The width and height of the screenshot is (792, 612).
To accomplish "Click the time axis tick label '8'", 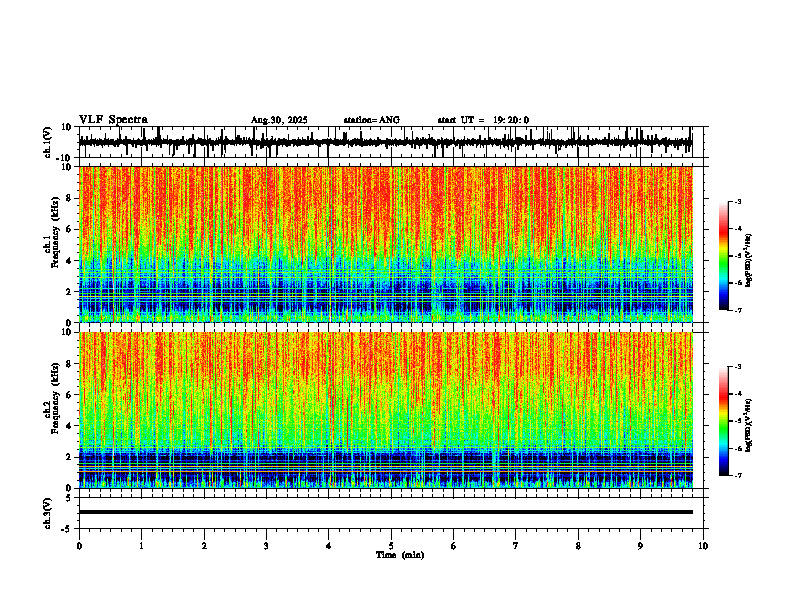I will (x=578, y=546).
